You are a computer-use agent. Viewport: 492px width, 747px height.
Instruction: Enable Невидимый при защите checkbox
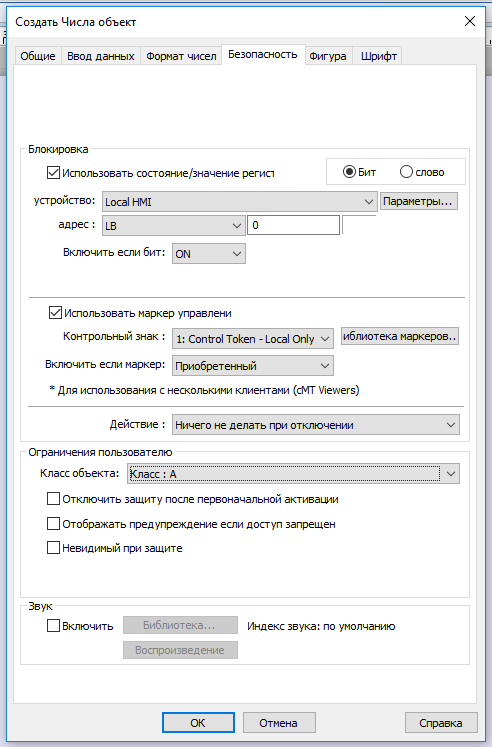[x=53, y=547]
